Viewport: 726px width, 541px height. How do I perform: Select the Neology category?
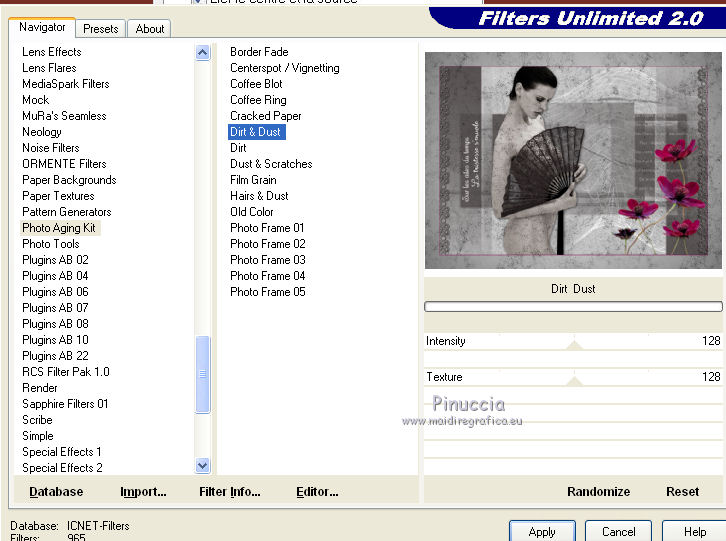click(42, 132)
